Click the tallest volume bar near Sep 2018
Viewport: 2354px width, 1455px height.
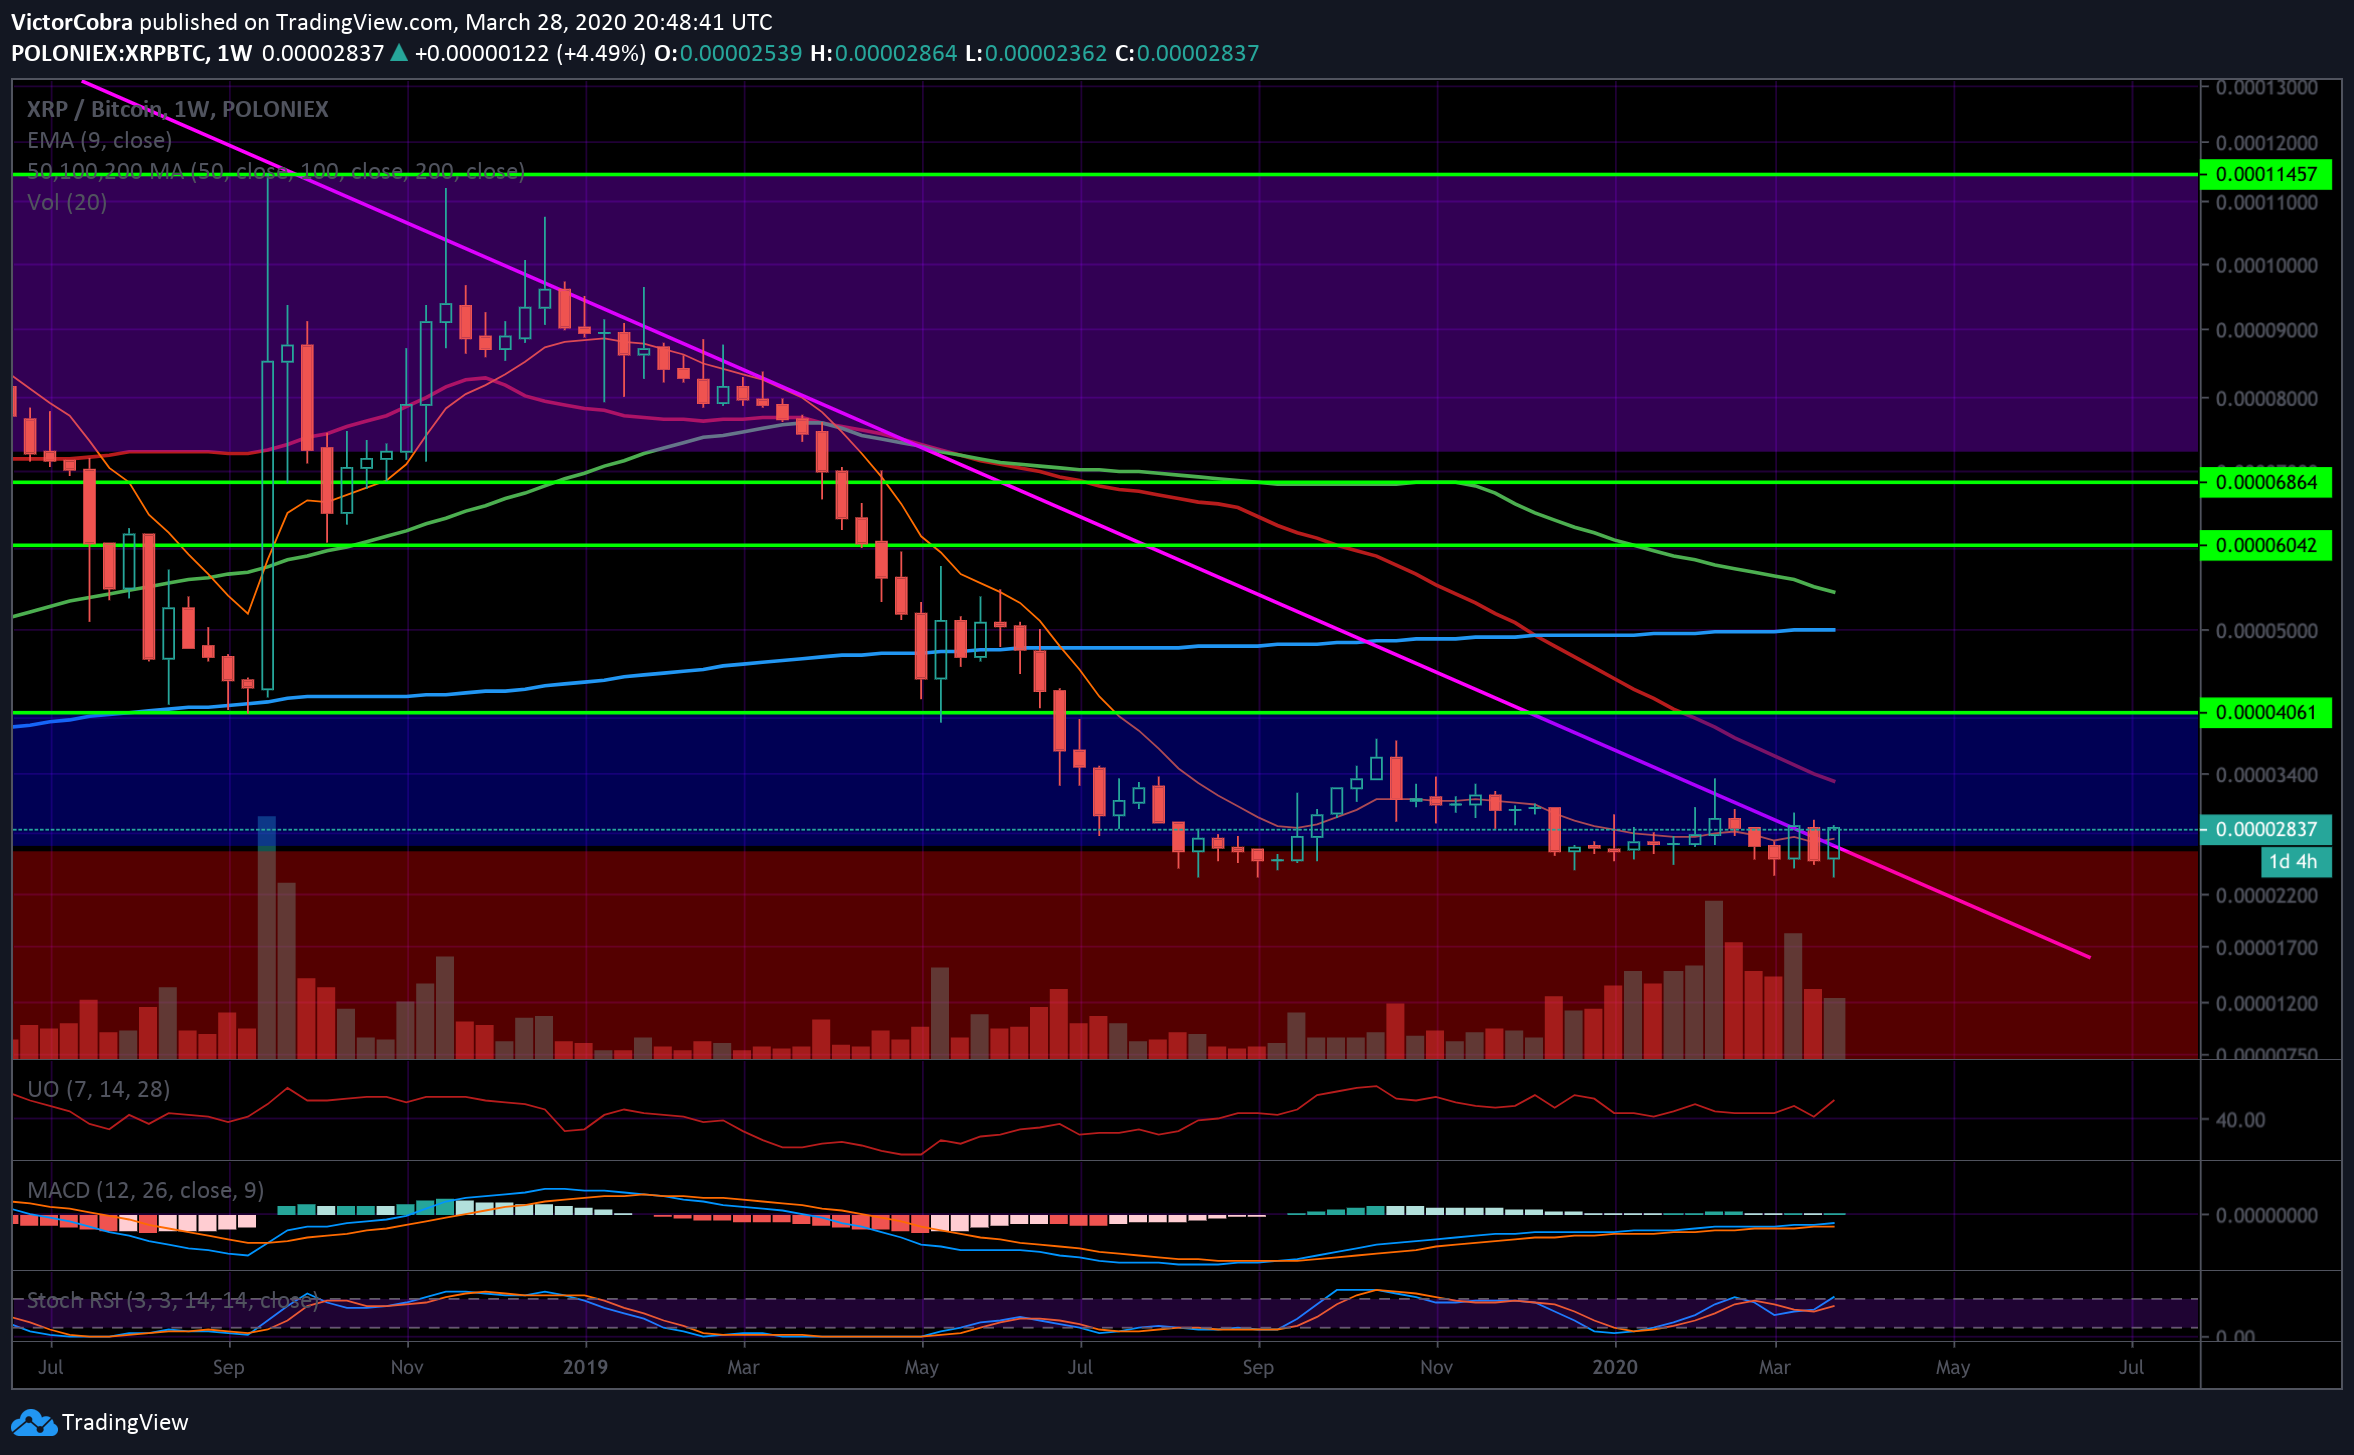267,938
